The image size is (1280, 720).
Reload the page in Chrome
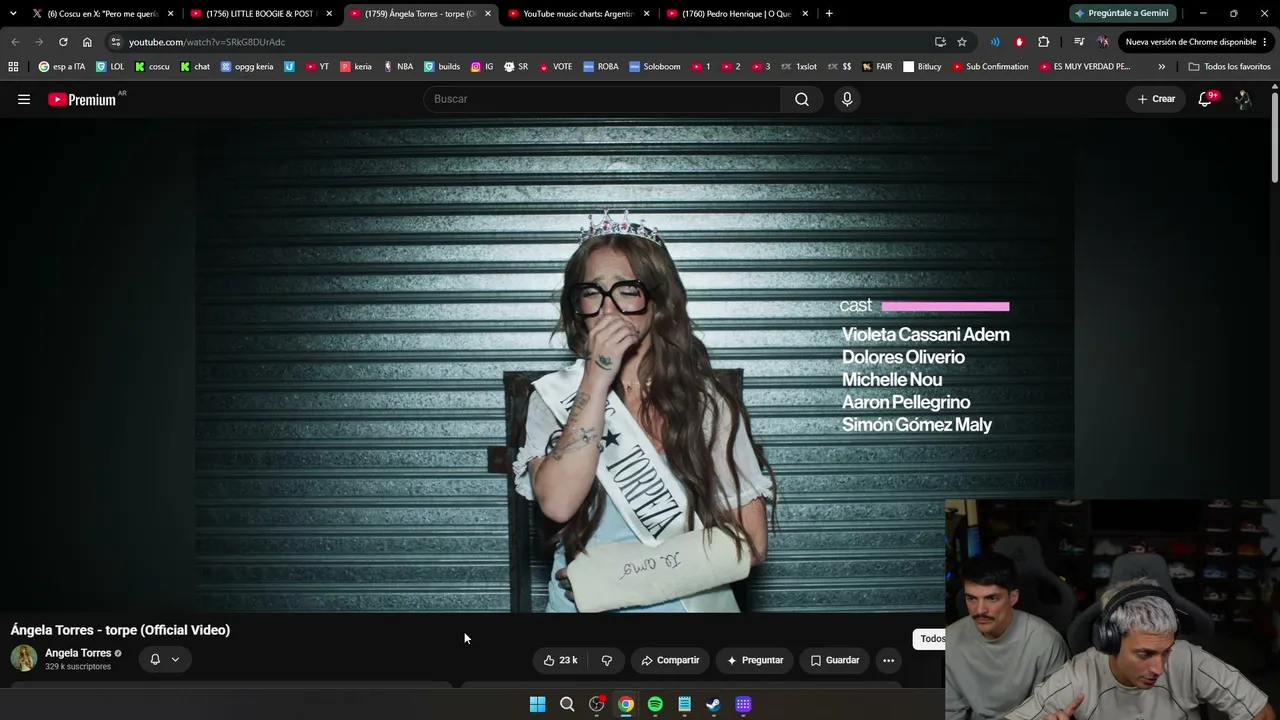[x=63, y=42]
